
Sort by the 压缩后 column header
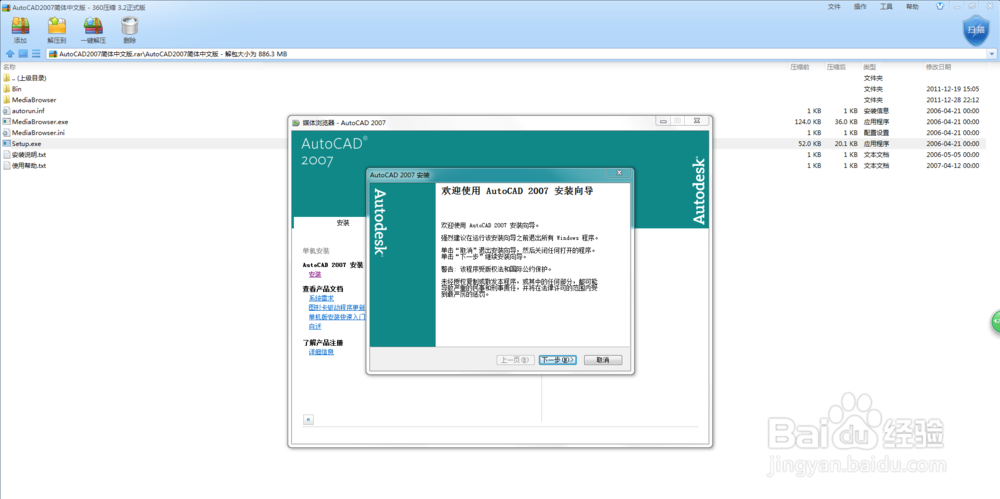coord(836,67)
